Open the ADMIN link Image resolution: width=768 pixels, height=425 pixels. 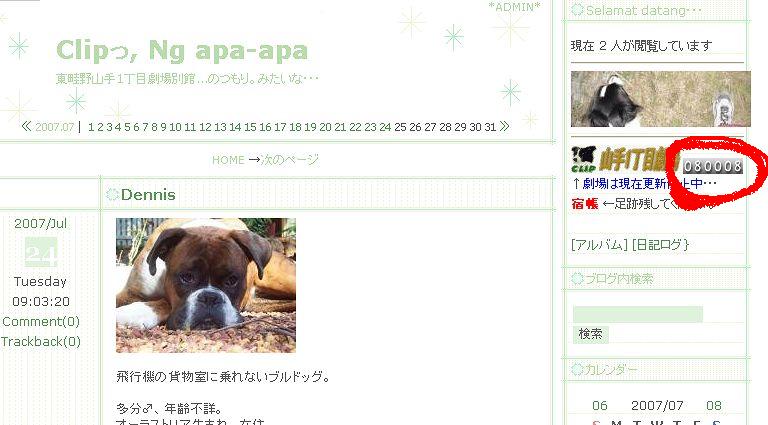(x=515, y=7)
